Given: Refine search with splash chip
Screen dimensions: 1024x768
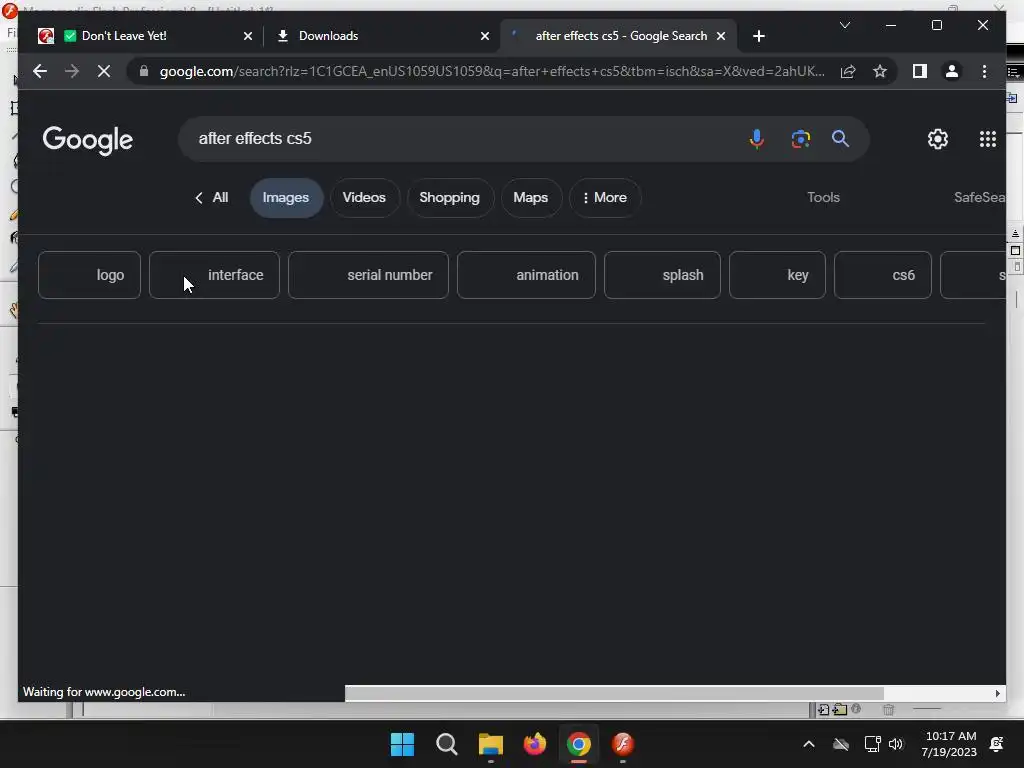Looking at the screenshot, I should [x=662, y=275].
